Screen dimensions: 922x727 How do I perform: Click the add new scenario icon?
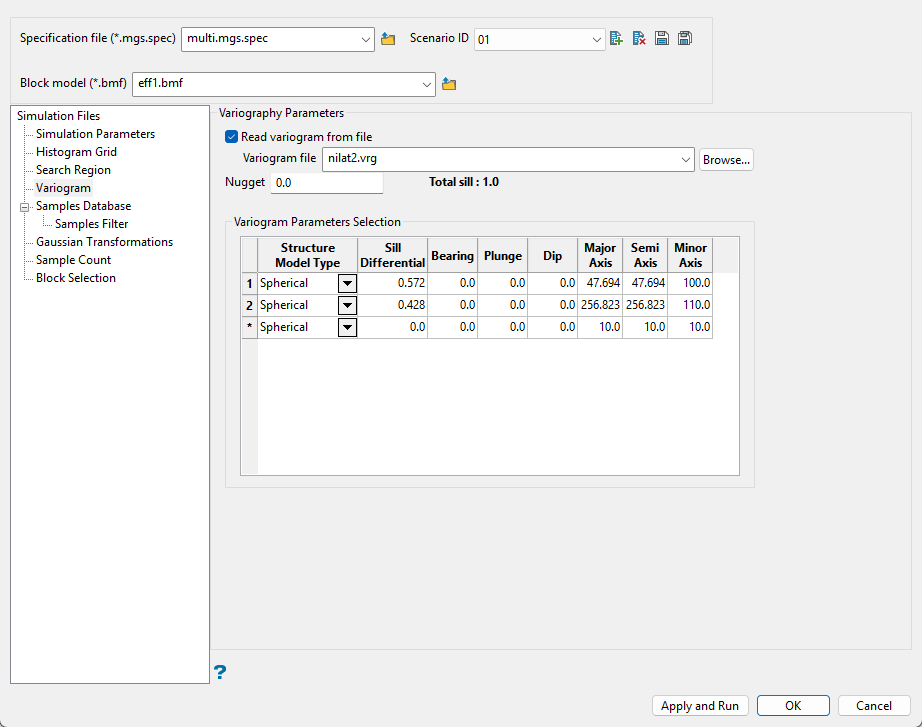pyautogui.click(x=616, y=39)
